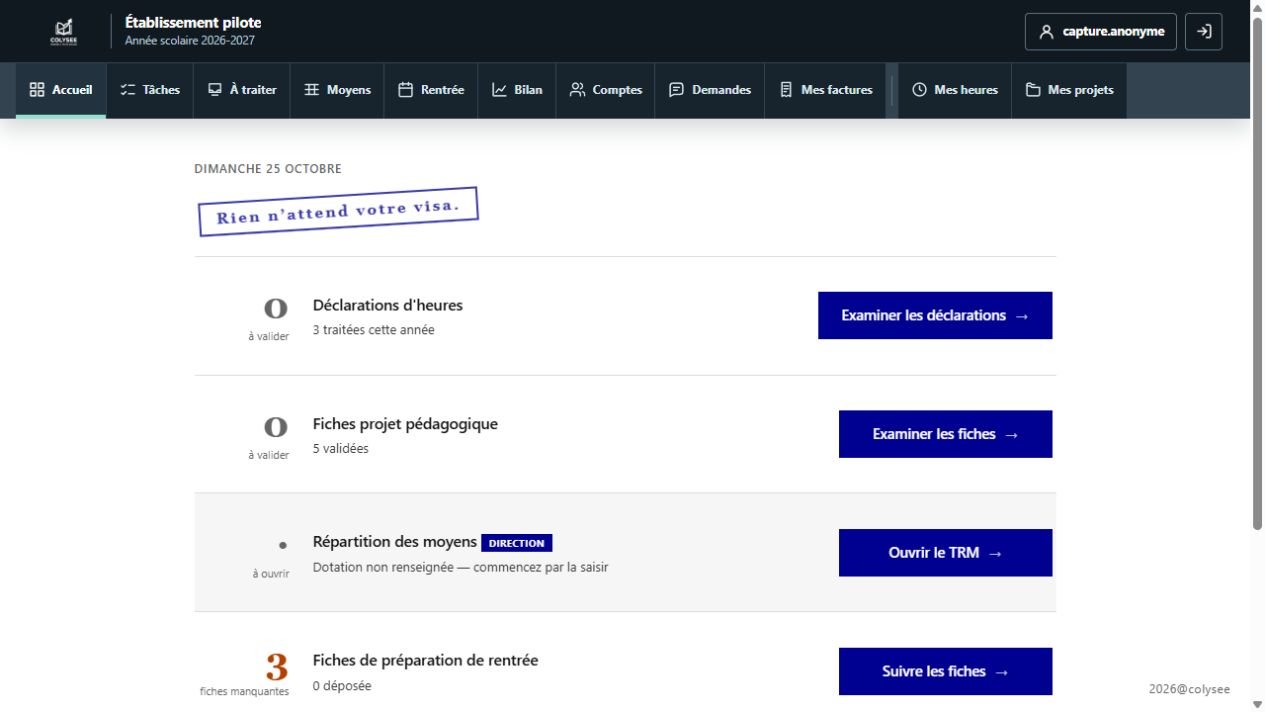This screenshot has width=1265, height=712.
Task: Click the 'Année scolaire 2026-2027' text
Action: [x=190, y=41]
